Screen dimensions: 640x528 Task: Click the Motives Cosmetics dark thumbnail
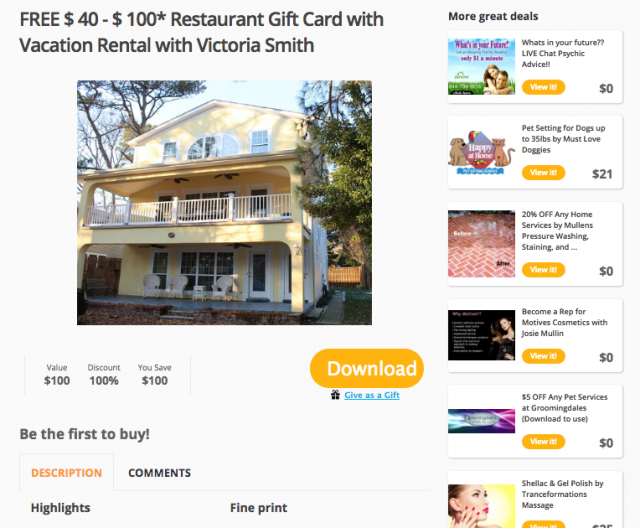point(482,335)
